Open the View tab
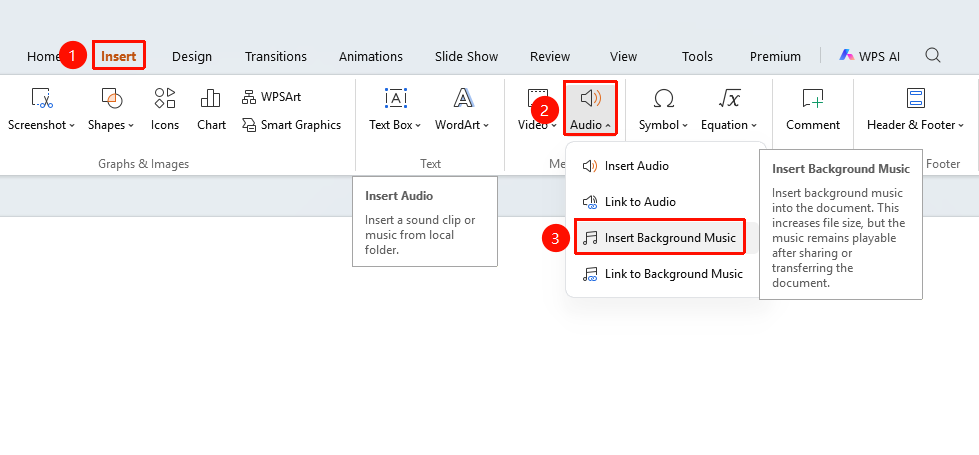This screenshot has height=455, width=979. (623, 56)
